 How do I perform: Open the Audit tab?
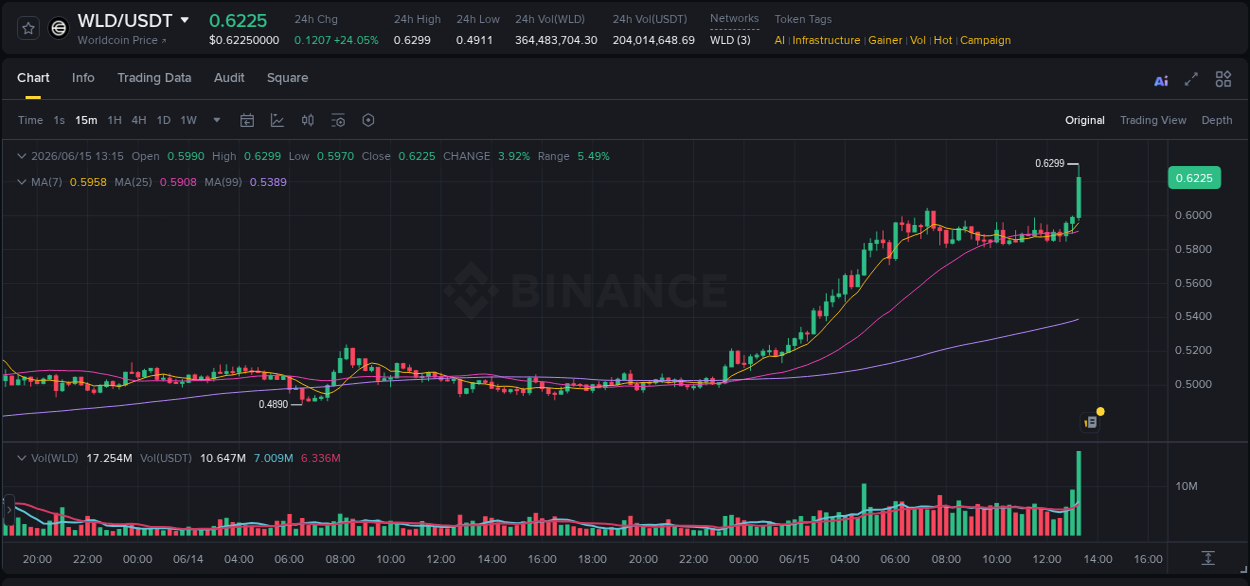coord(229,78)
